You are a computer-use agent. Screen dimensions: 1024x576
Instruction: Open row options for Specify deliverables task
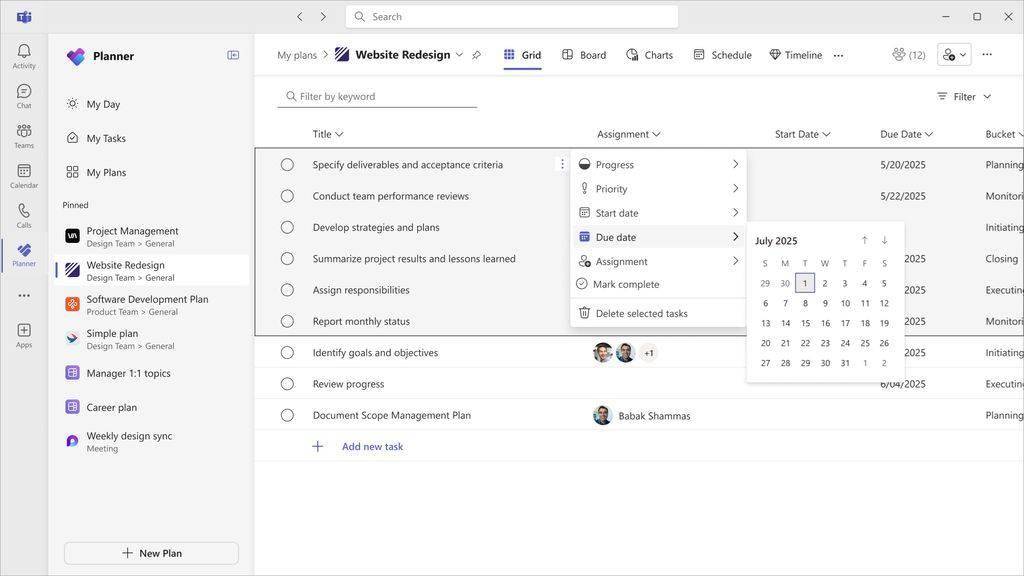(x=562, y=165)
